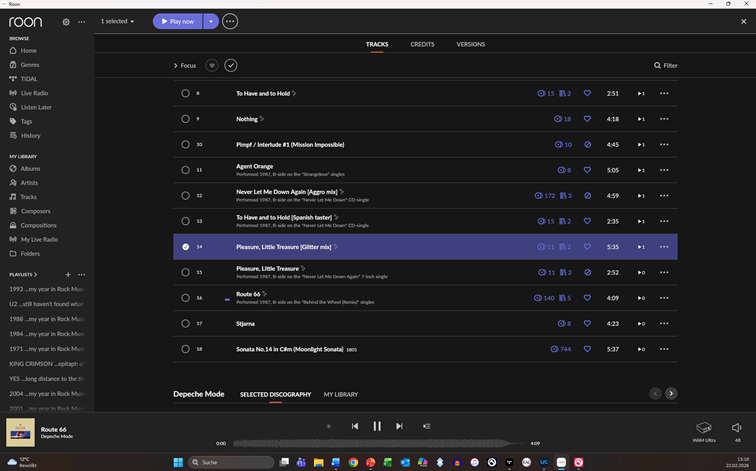Deselect the checked Pleasure, Little Treasure Glitter mix

(185, 246)
